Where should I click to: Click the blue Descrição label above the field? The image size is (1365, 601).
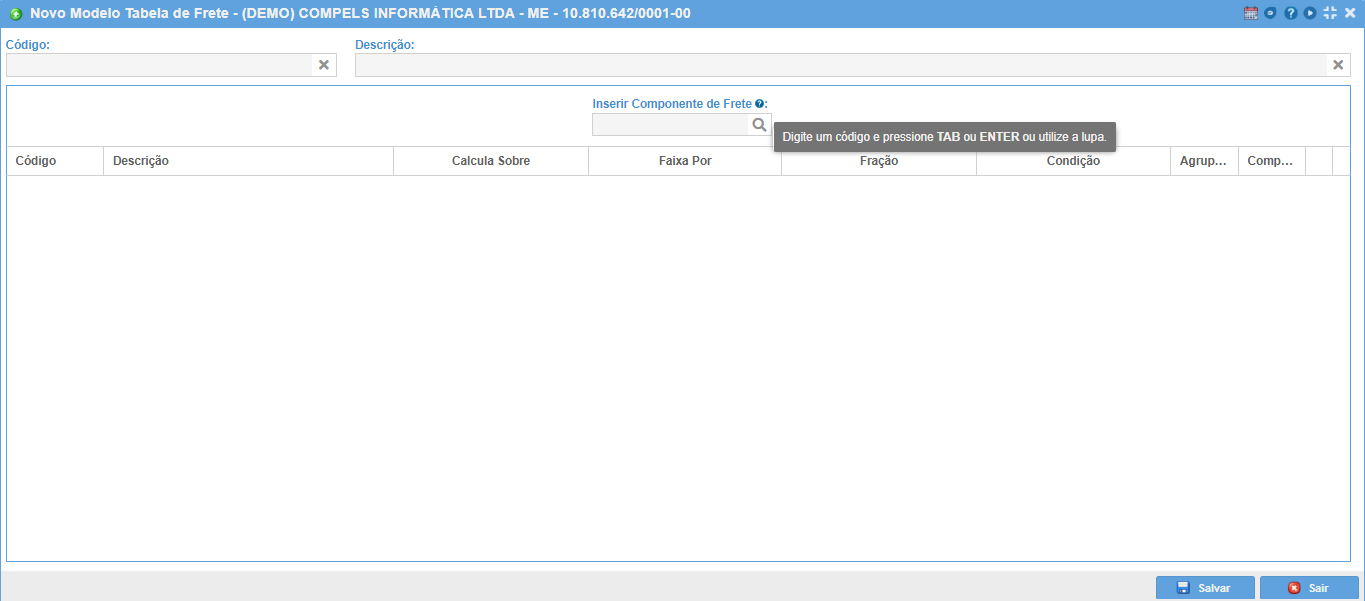click(x=385, y=45)
